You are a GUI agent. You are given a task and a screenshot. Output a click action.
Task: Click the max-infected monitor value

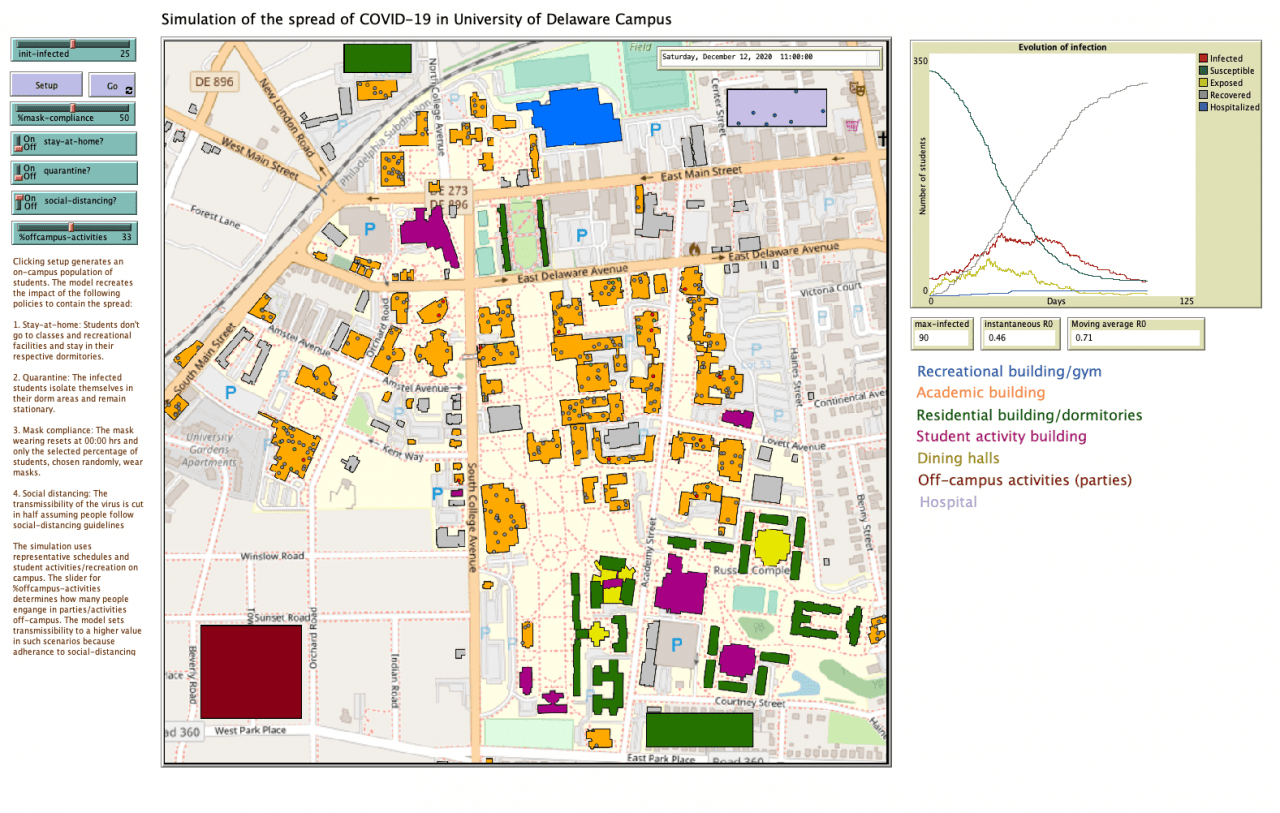pos(942,339)
